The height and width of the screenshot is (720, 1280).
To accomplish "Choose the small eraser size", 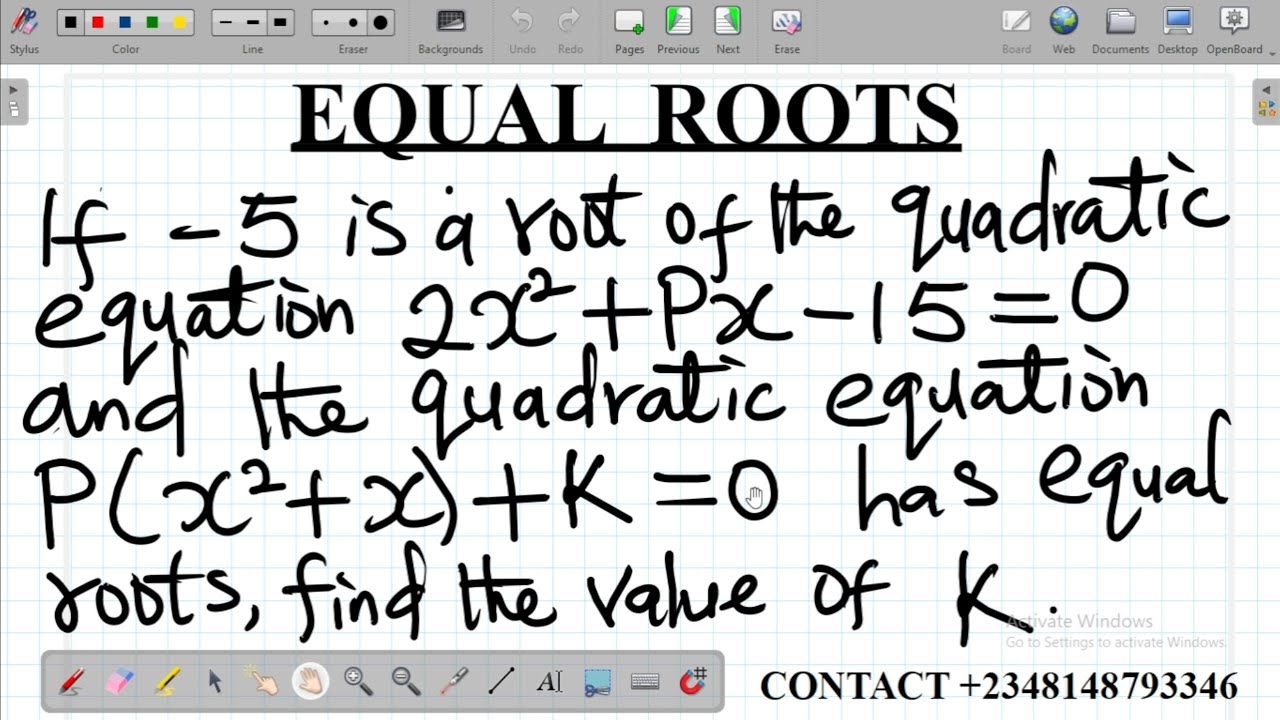I will pos(325,22).
